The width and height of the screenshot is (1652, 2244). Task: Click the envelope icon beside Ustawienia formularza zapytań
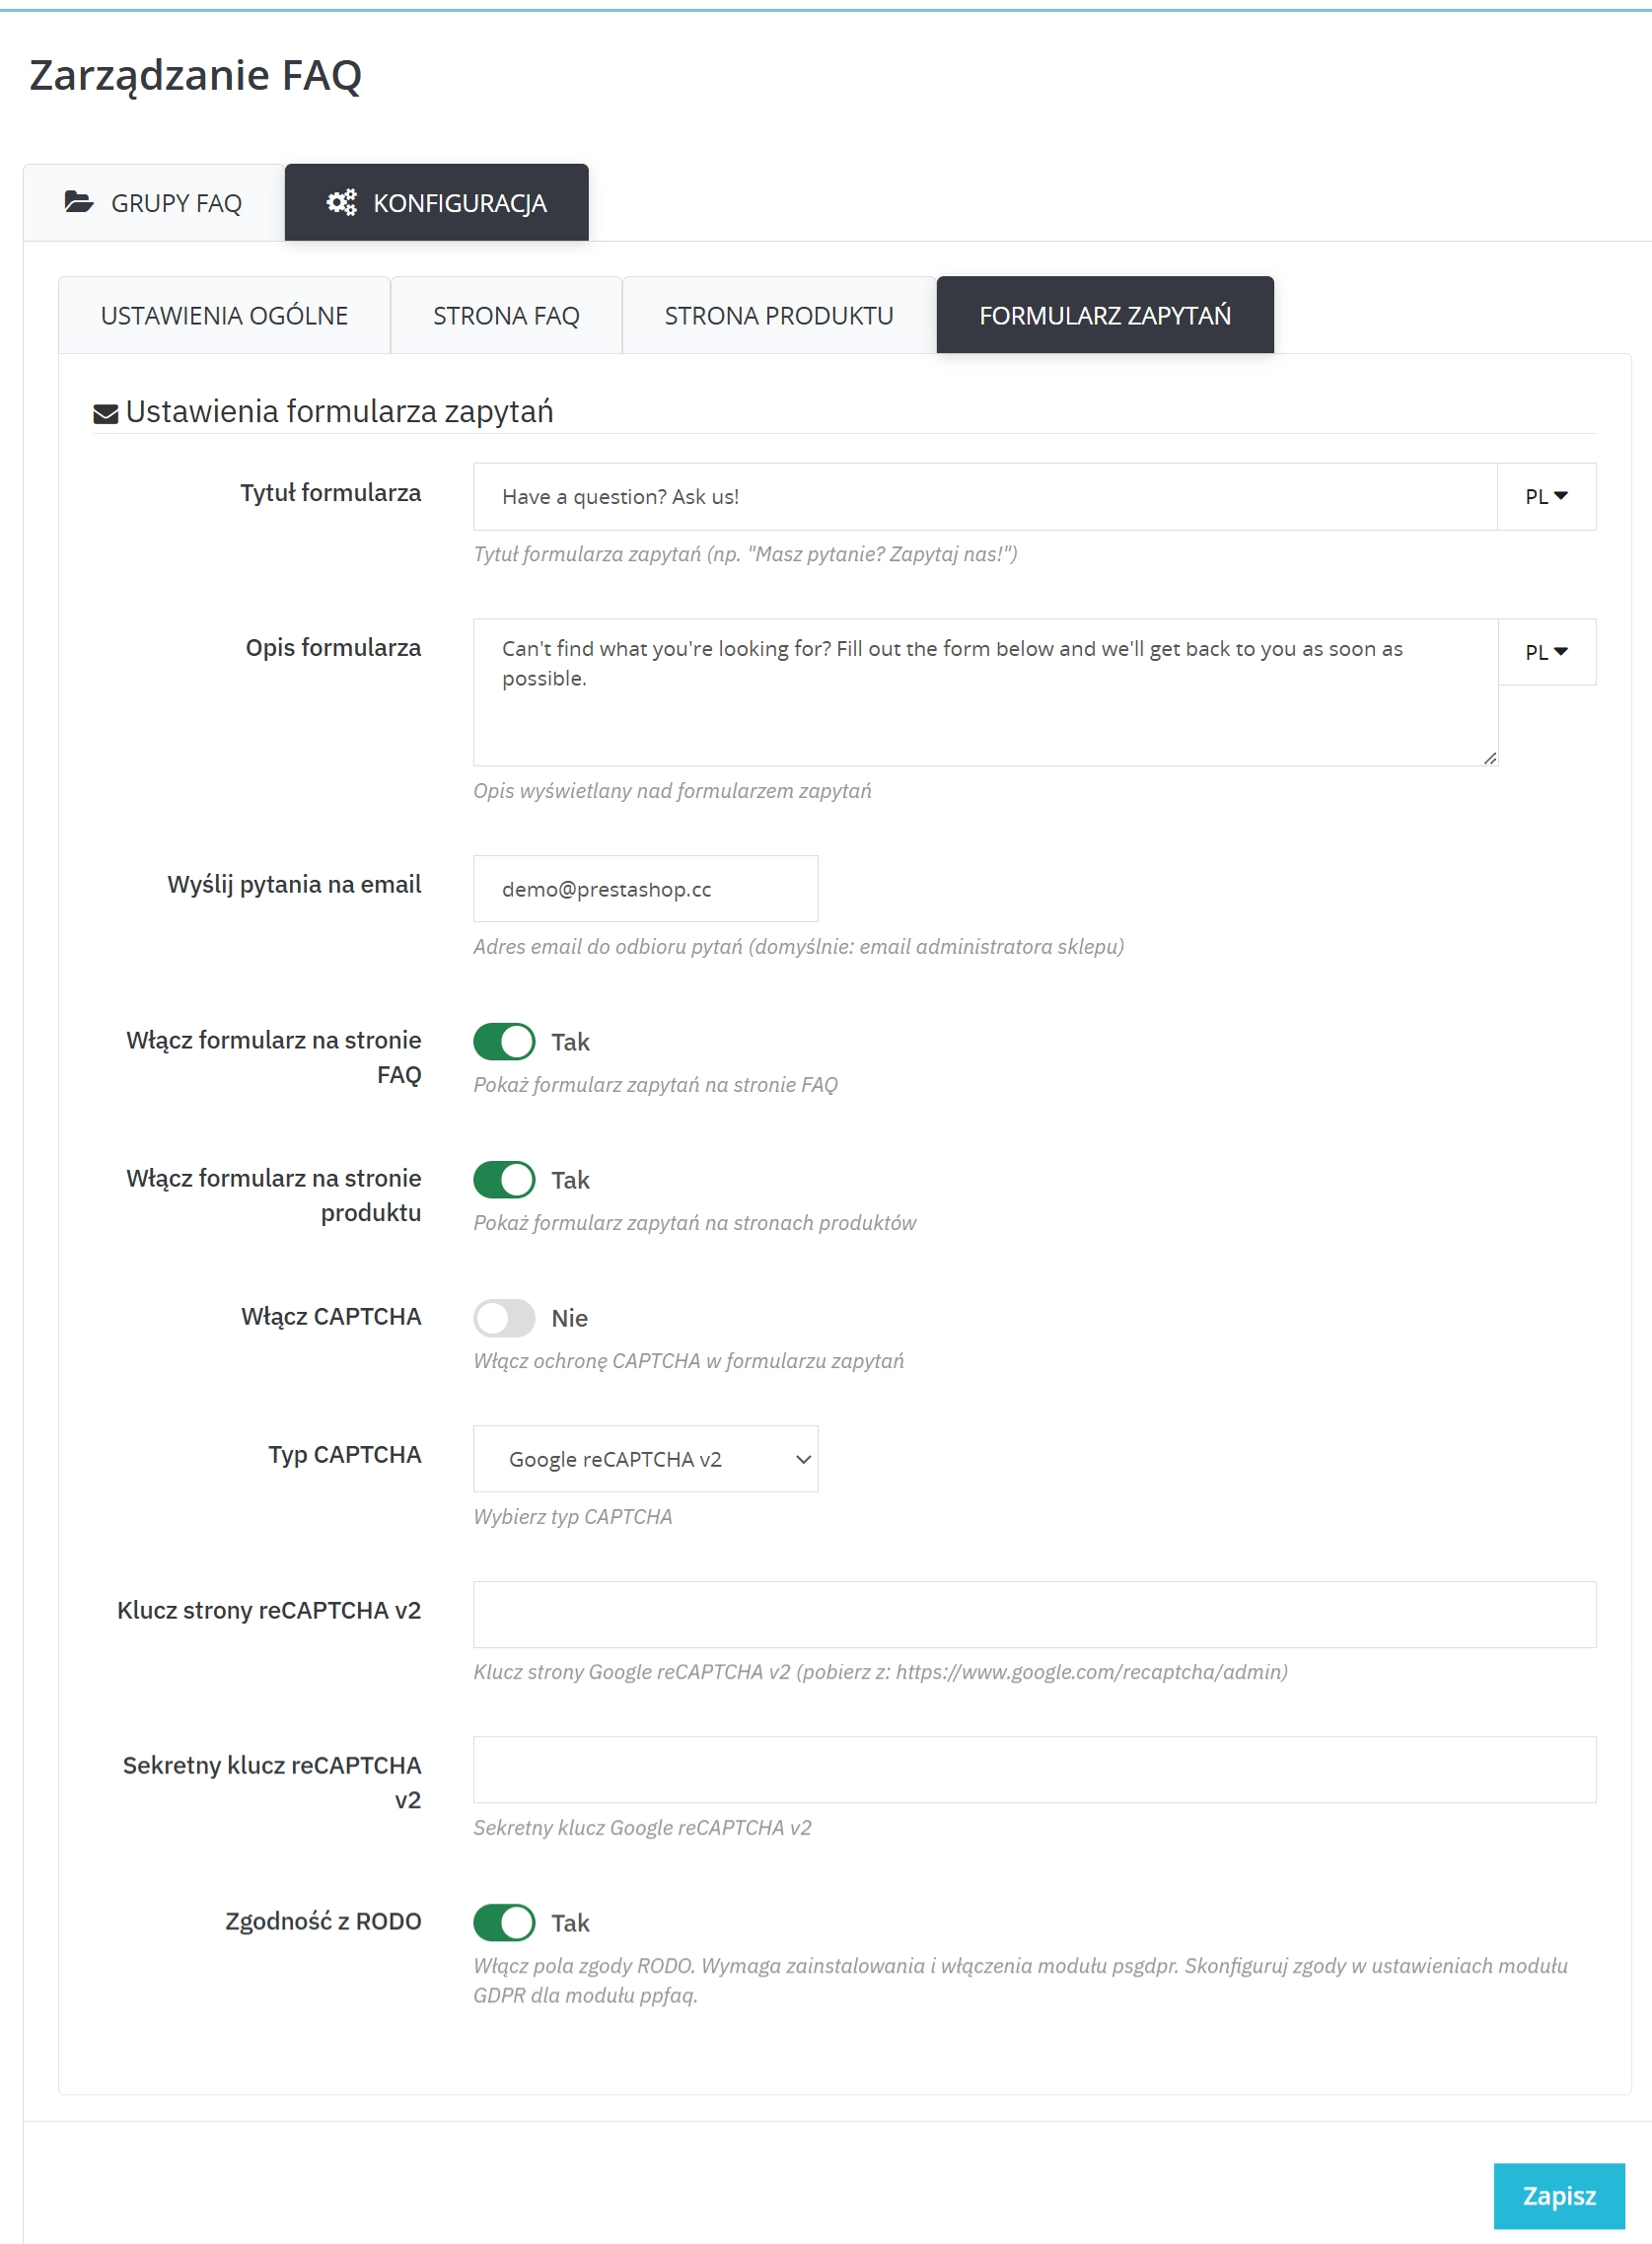[x=103, y=413]
